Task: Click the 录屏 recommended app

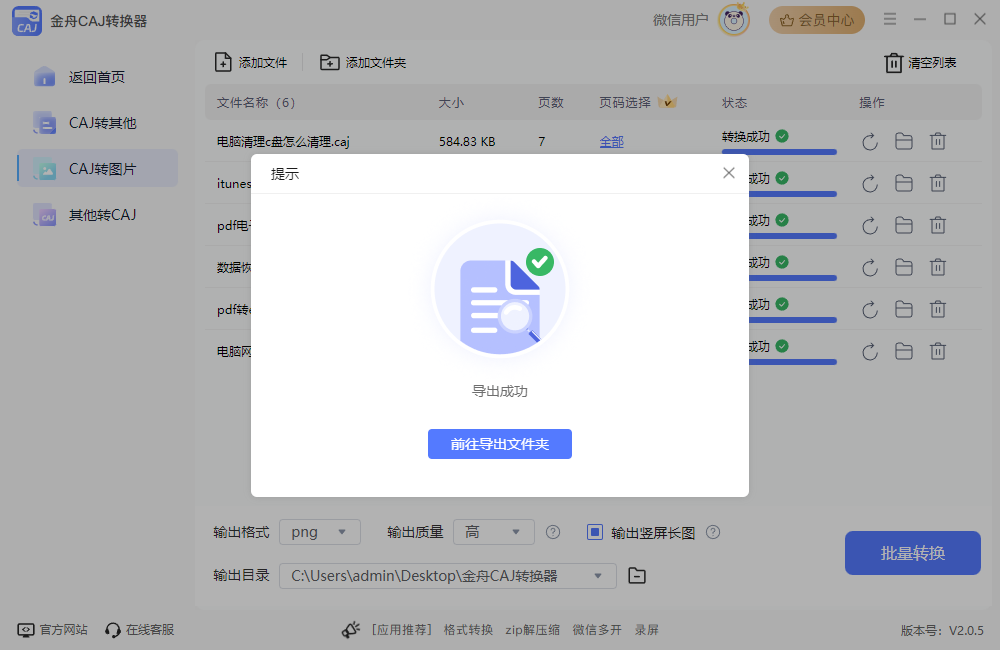Action: [x=647, y=630]
